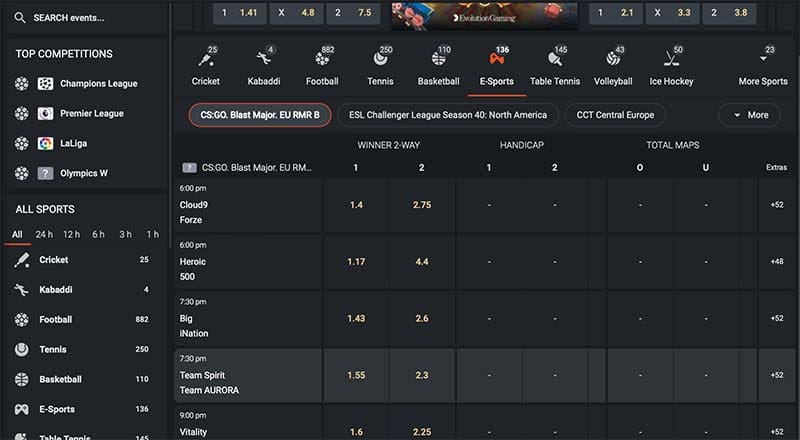The height and width of the screenshot is (440, 800).
Task: Select the 1 h time filter tab
Action: [153, 234]
